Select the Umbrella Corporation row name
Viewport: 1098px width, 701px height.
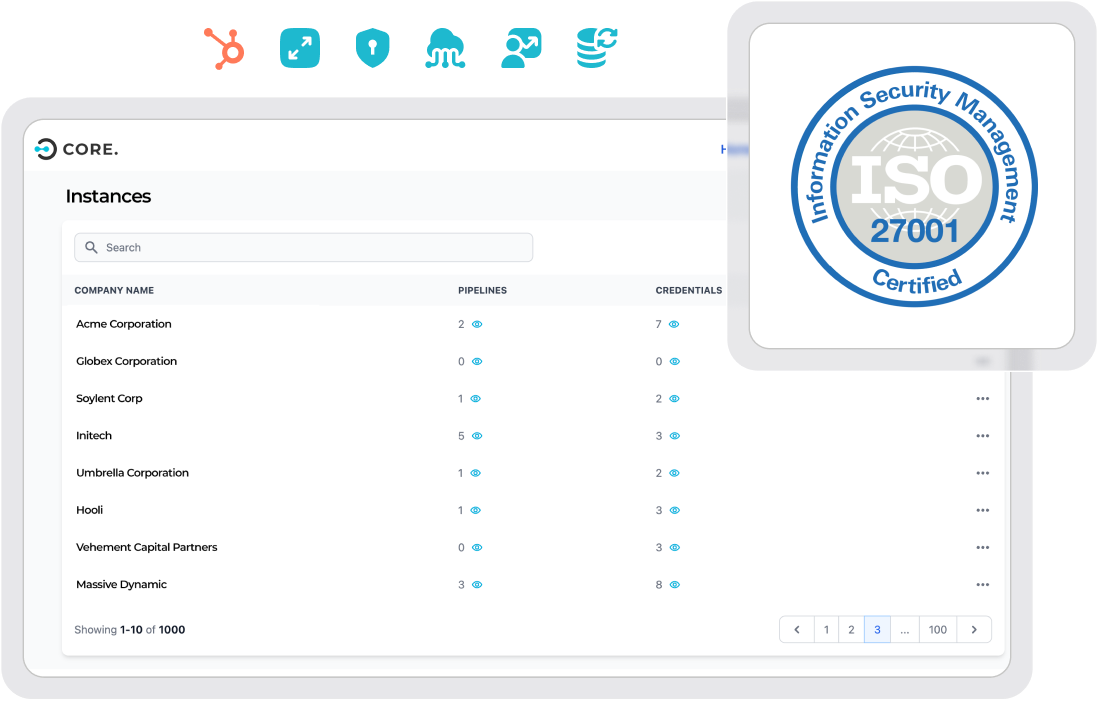click(132, 472)
